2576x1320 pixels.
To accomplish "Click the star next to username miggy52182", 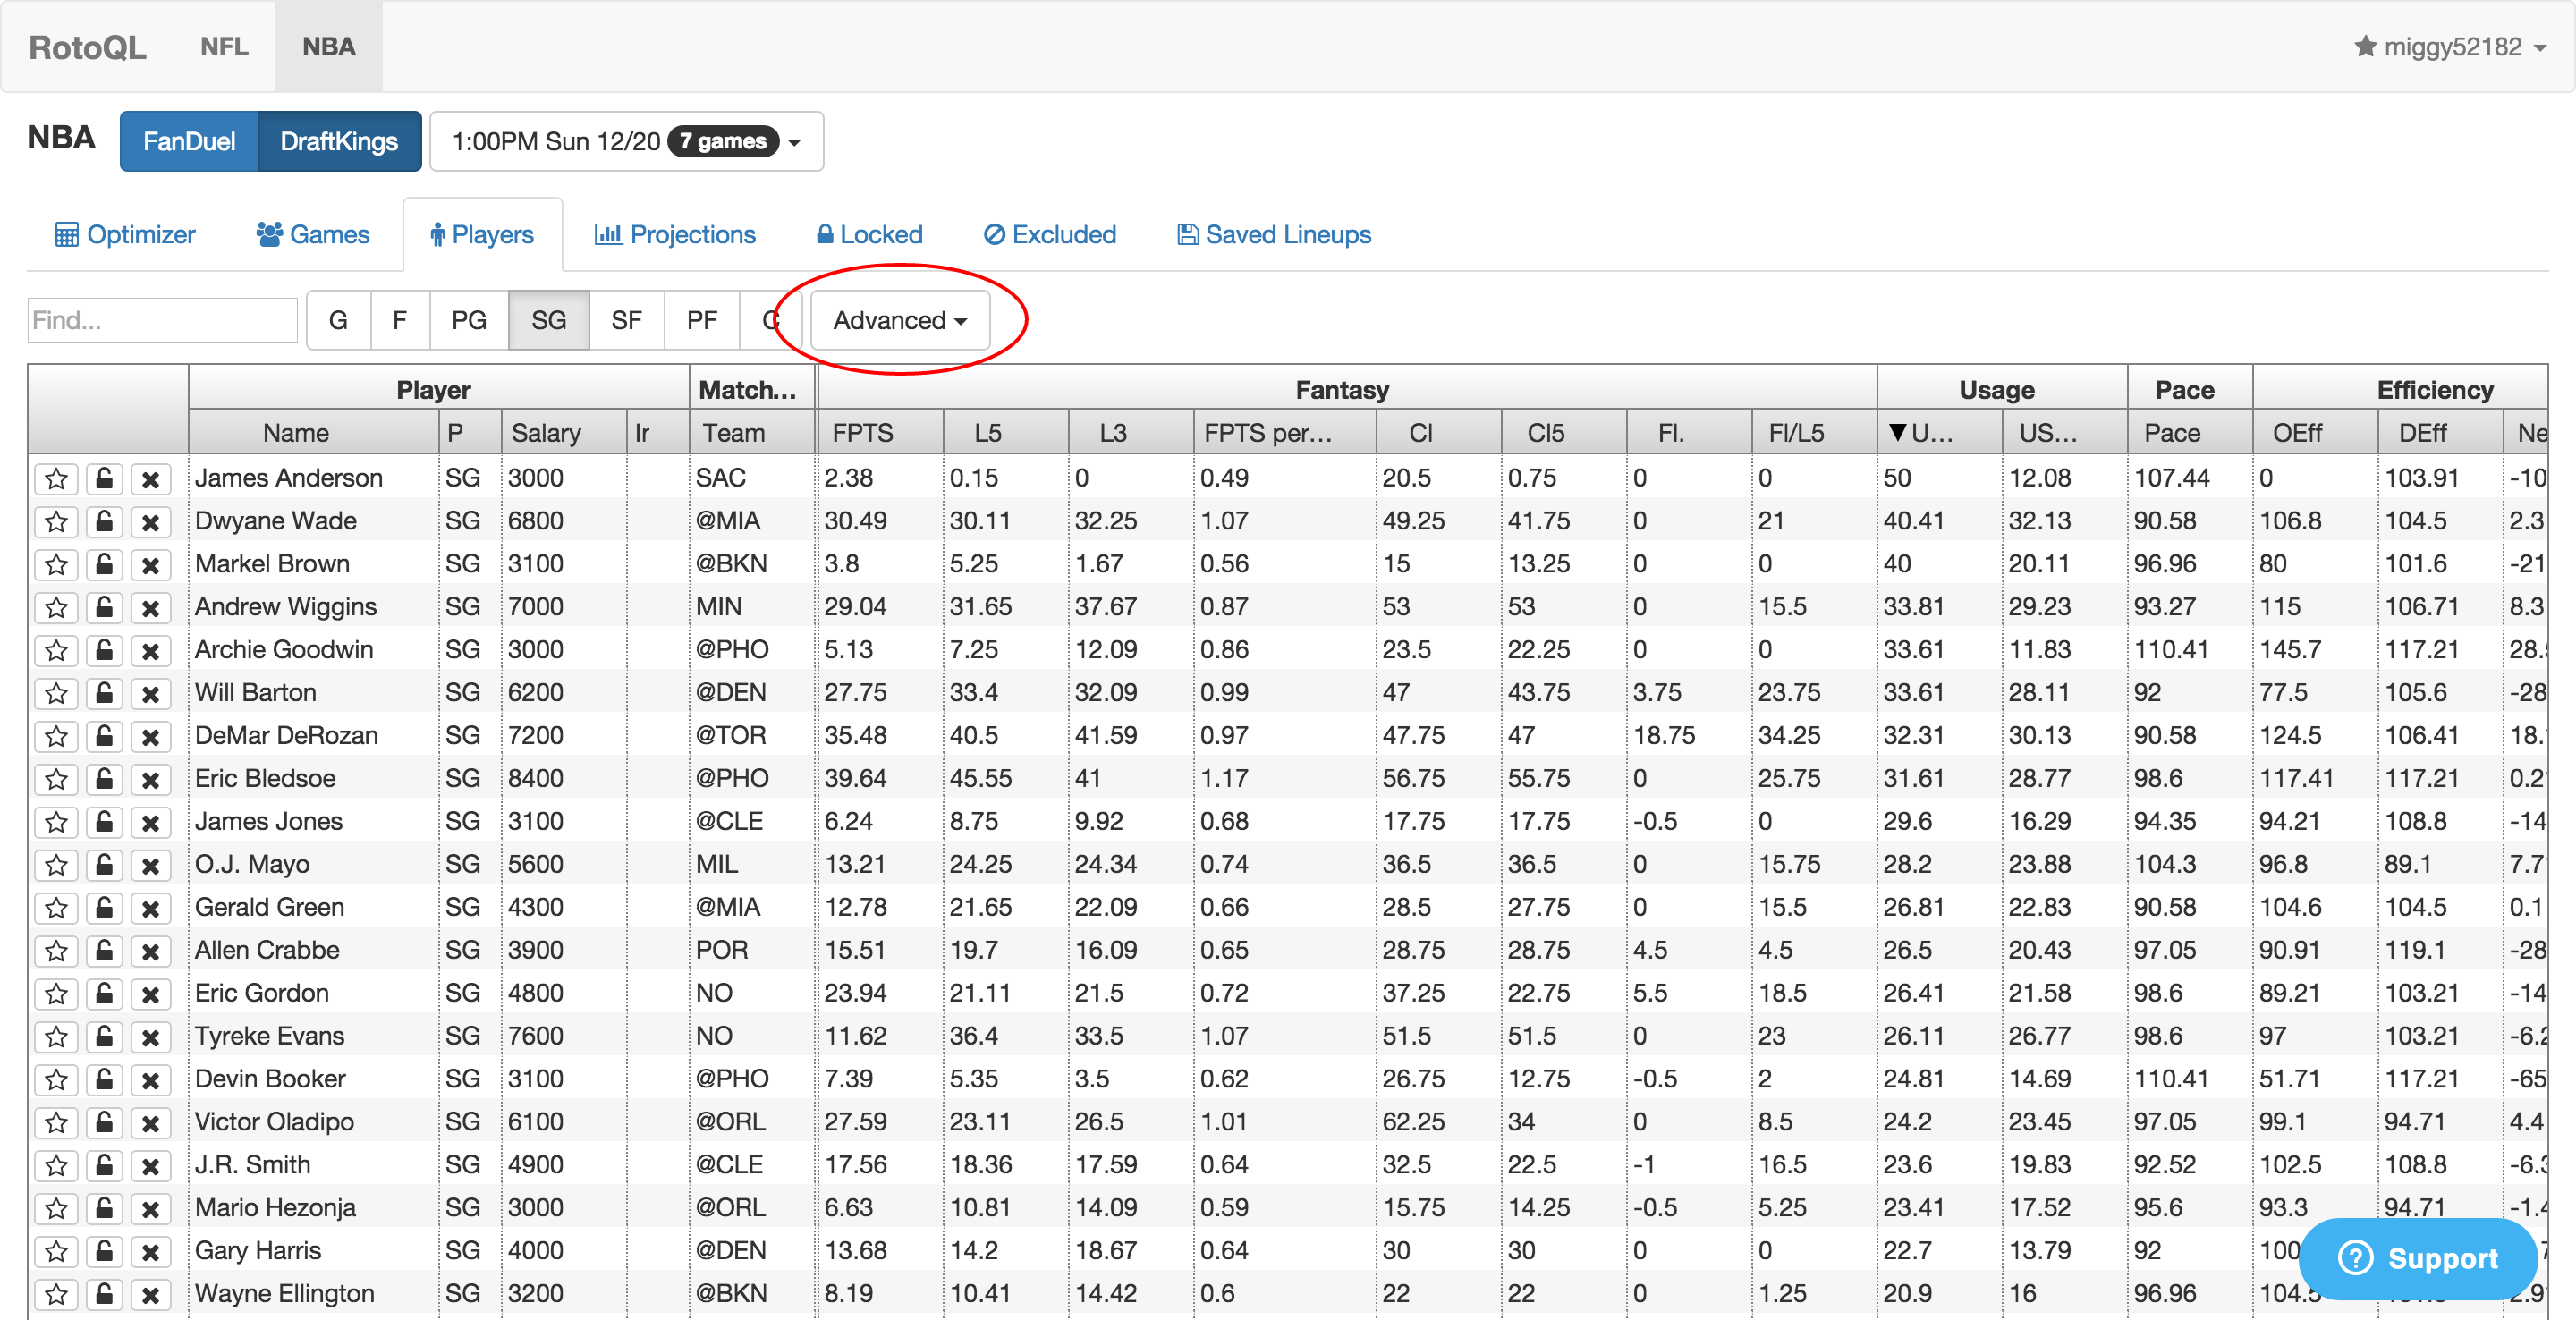I will [2365, 46].
